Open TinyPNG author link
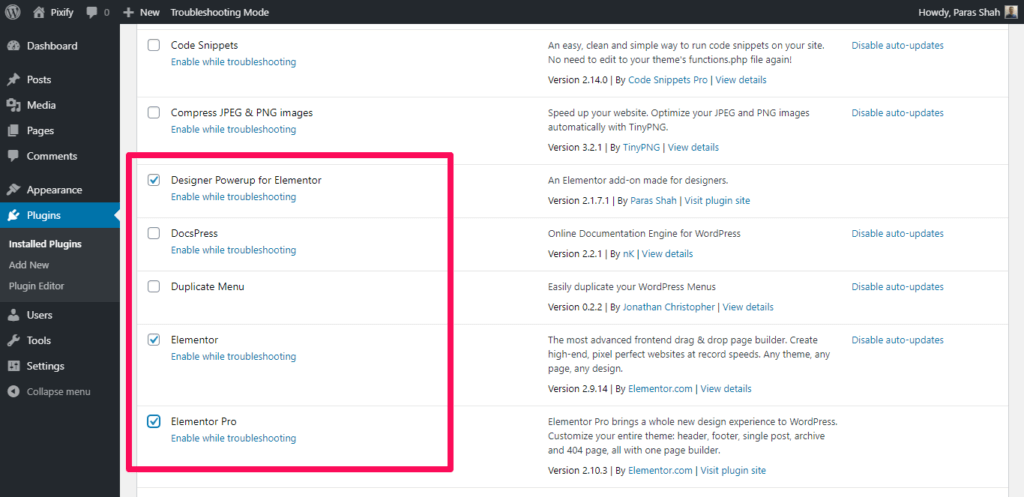This screenshot has width=1024, height=497. (641, 148)
